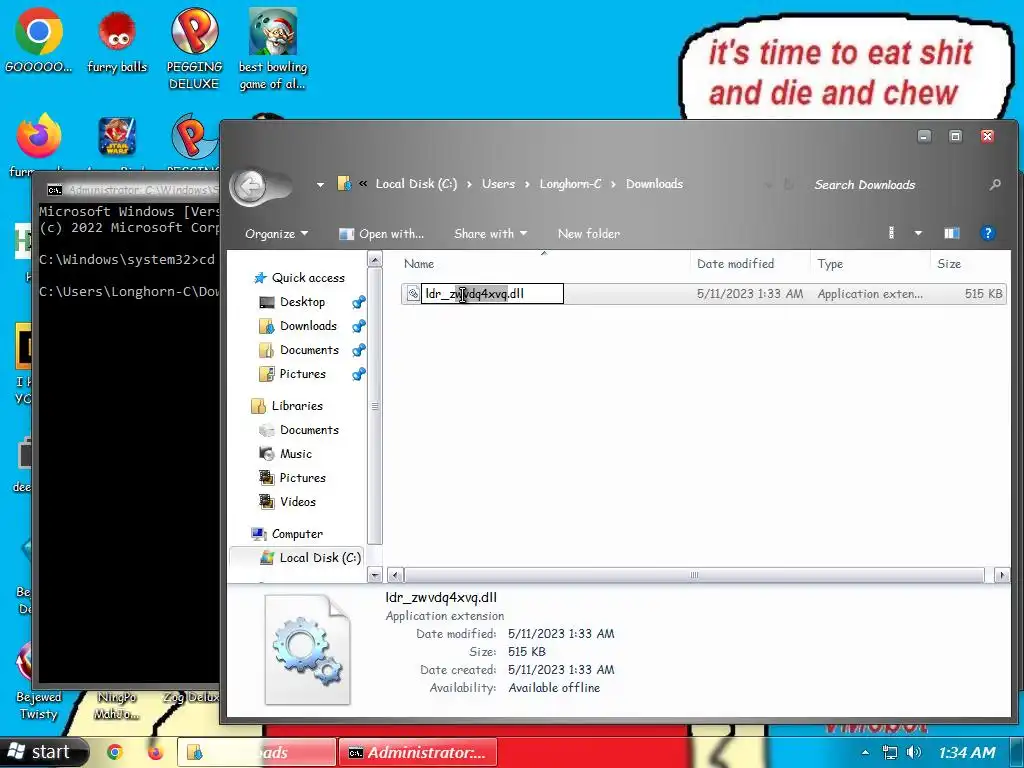Image resolution: width=1024 pixels, height=768 pixels.
Task: Open the Organize menu
Action: point(276,234)
